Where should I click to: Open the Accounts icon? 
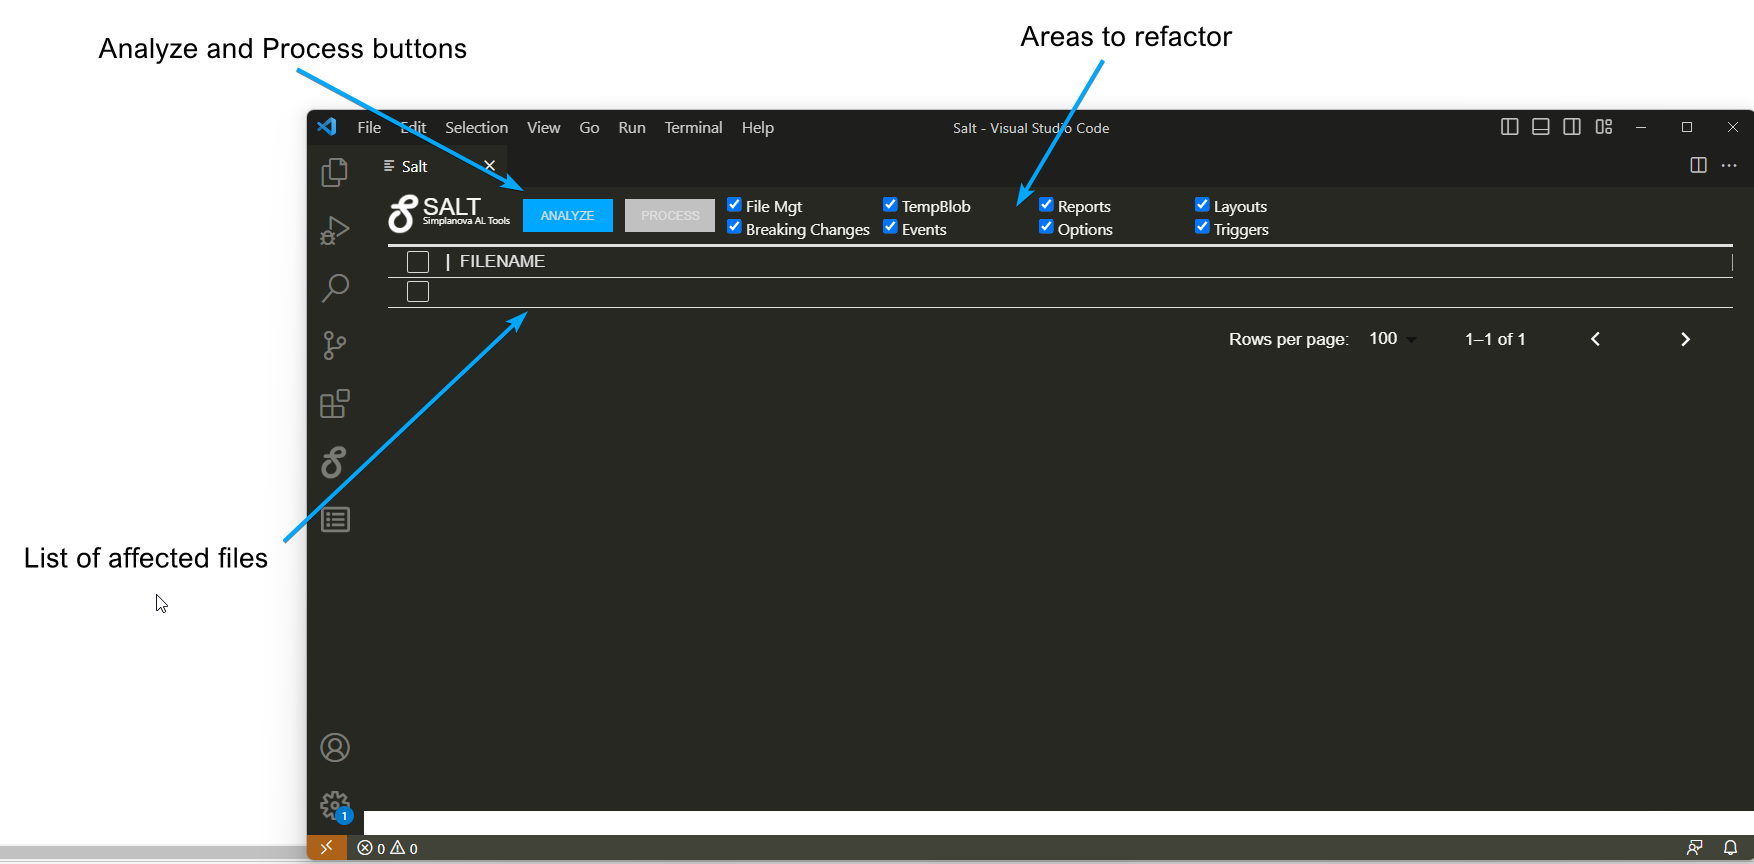tap(335, 748)
